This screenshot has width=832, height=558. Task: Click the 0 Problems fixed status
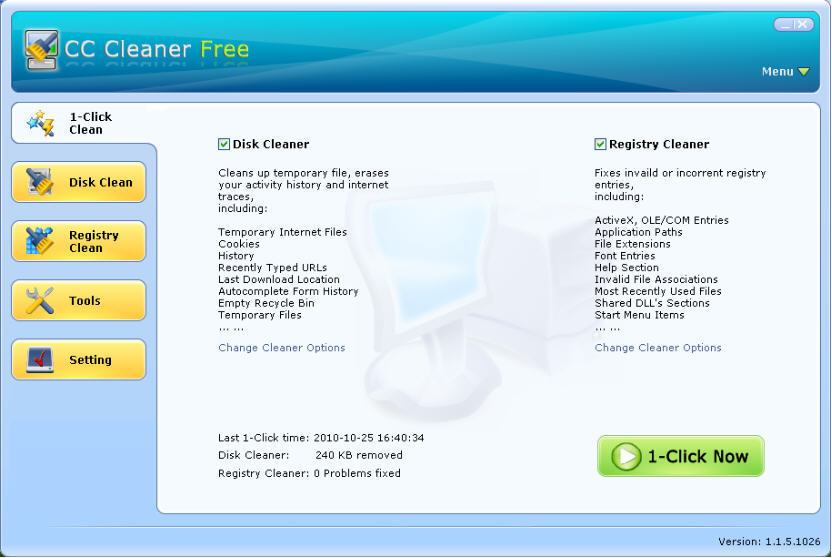[357, 473]
